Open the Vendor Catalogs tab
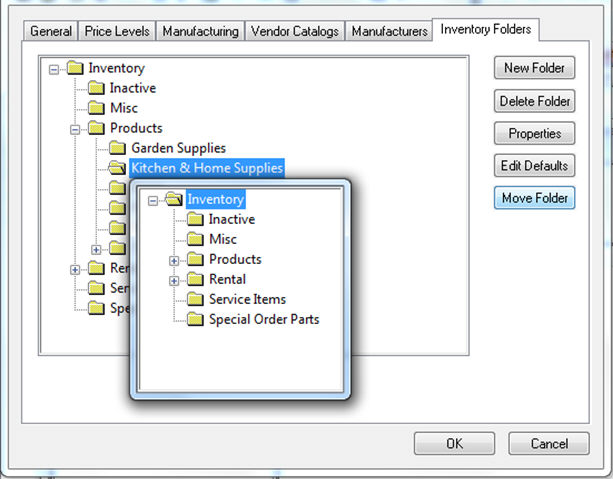The image size is (613, 479). click(x=295, y=31)
